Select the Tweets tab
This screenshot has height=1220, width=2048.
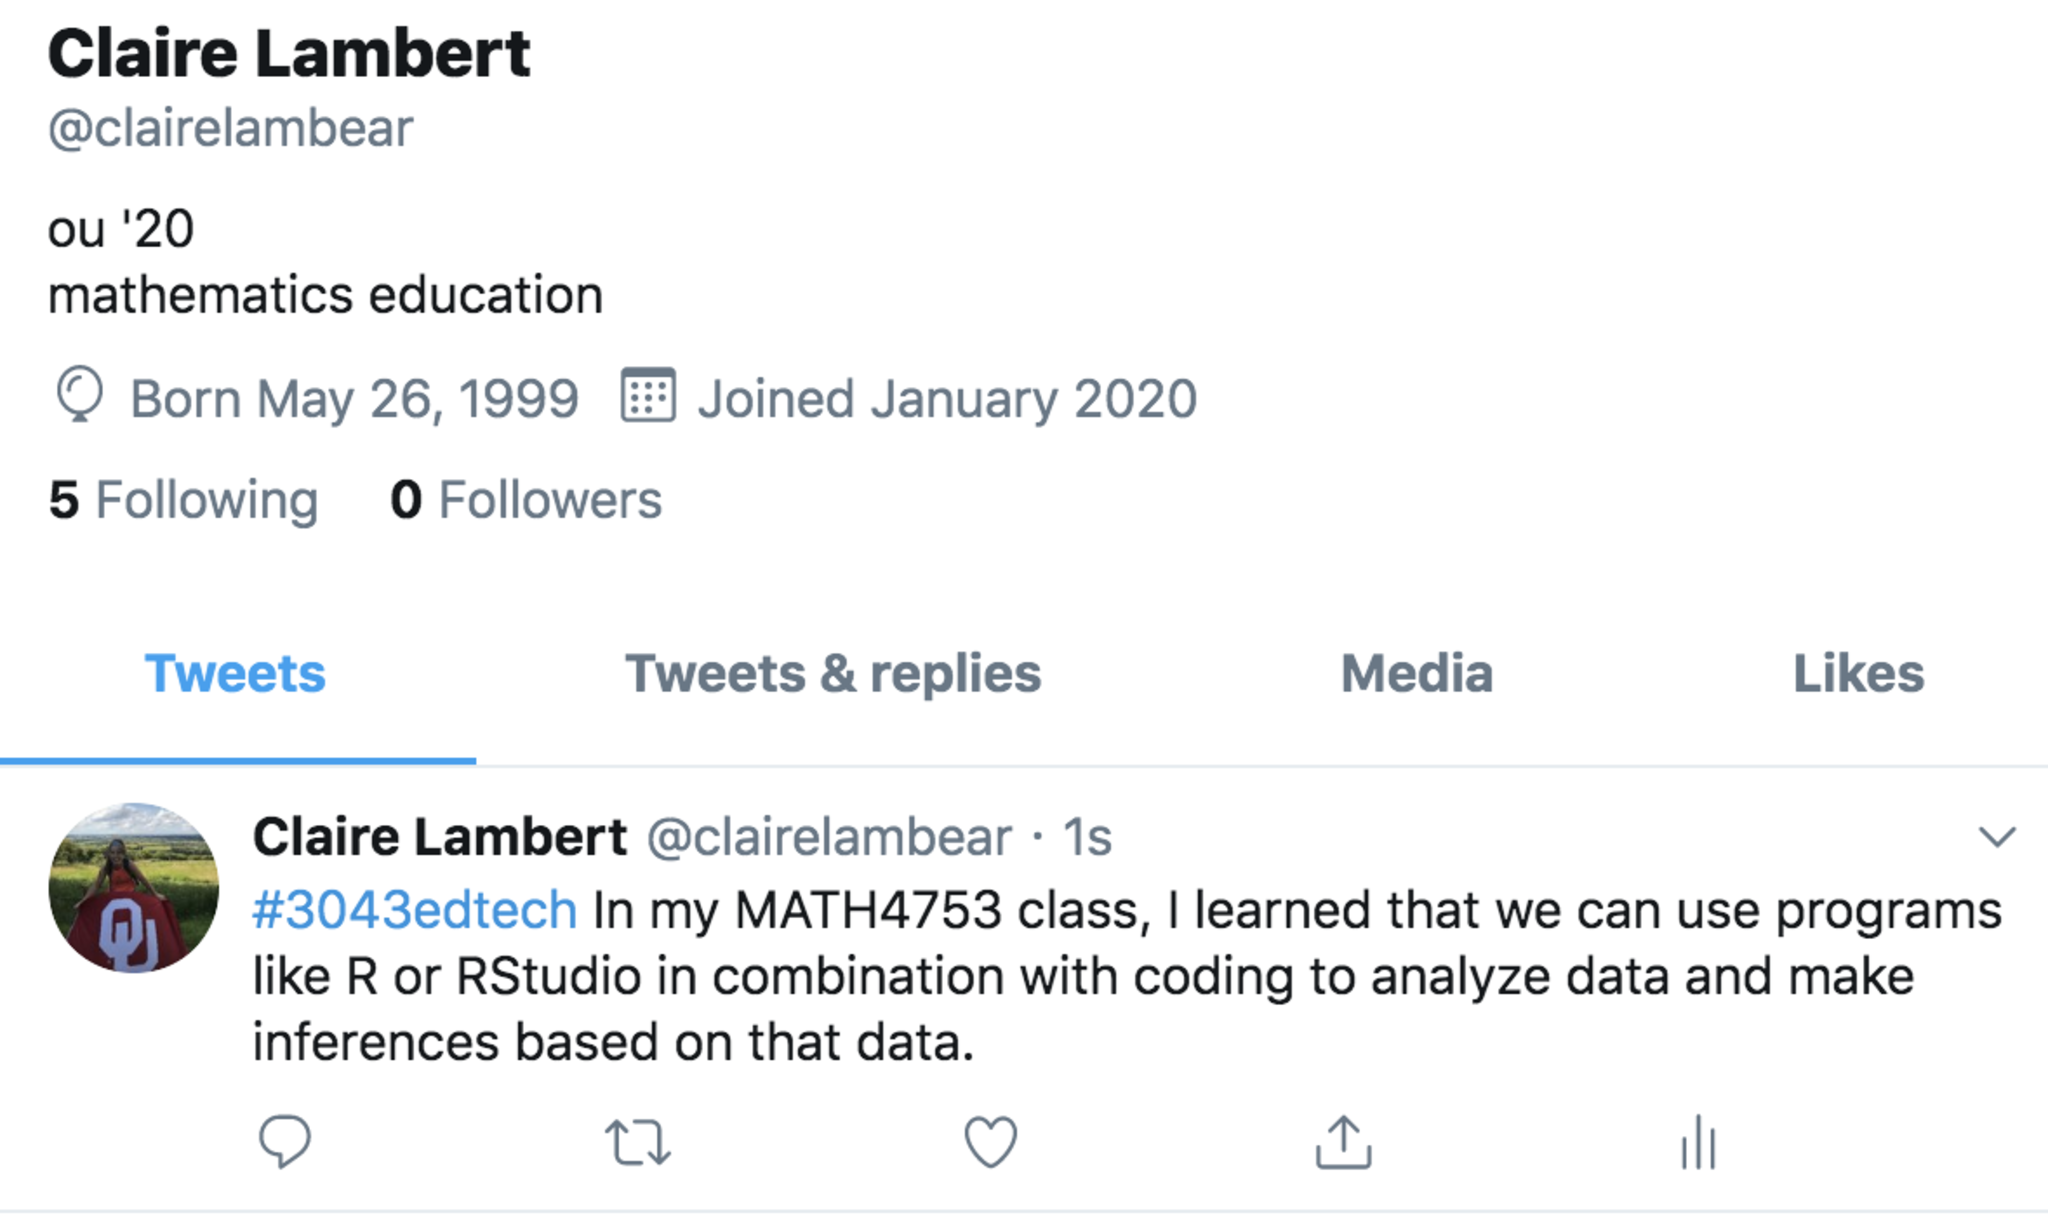click(235, 673)
